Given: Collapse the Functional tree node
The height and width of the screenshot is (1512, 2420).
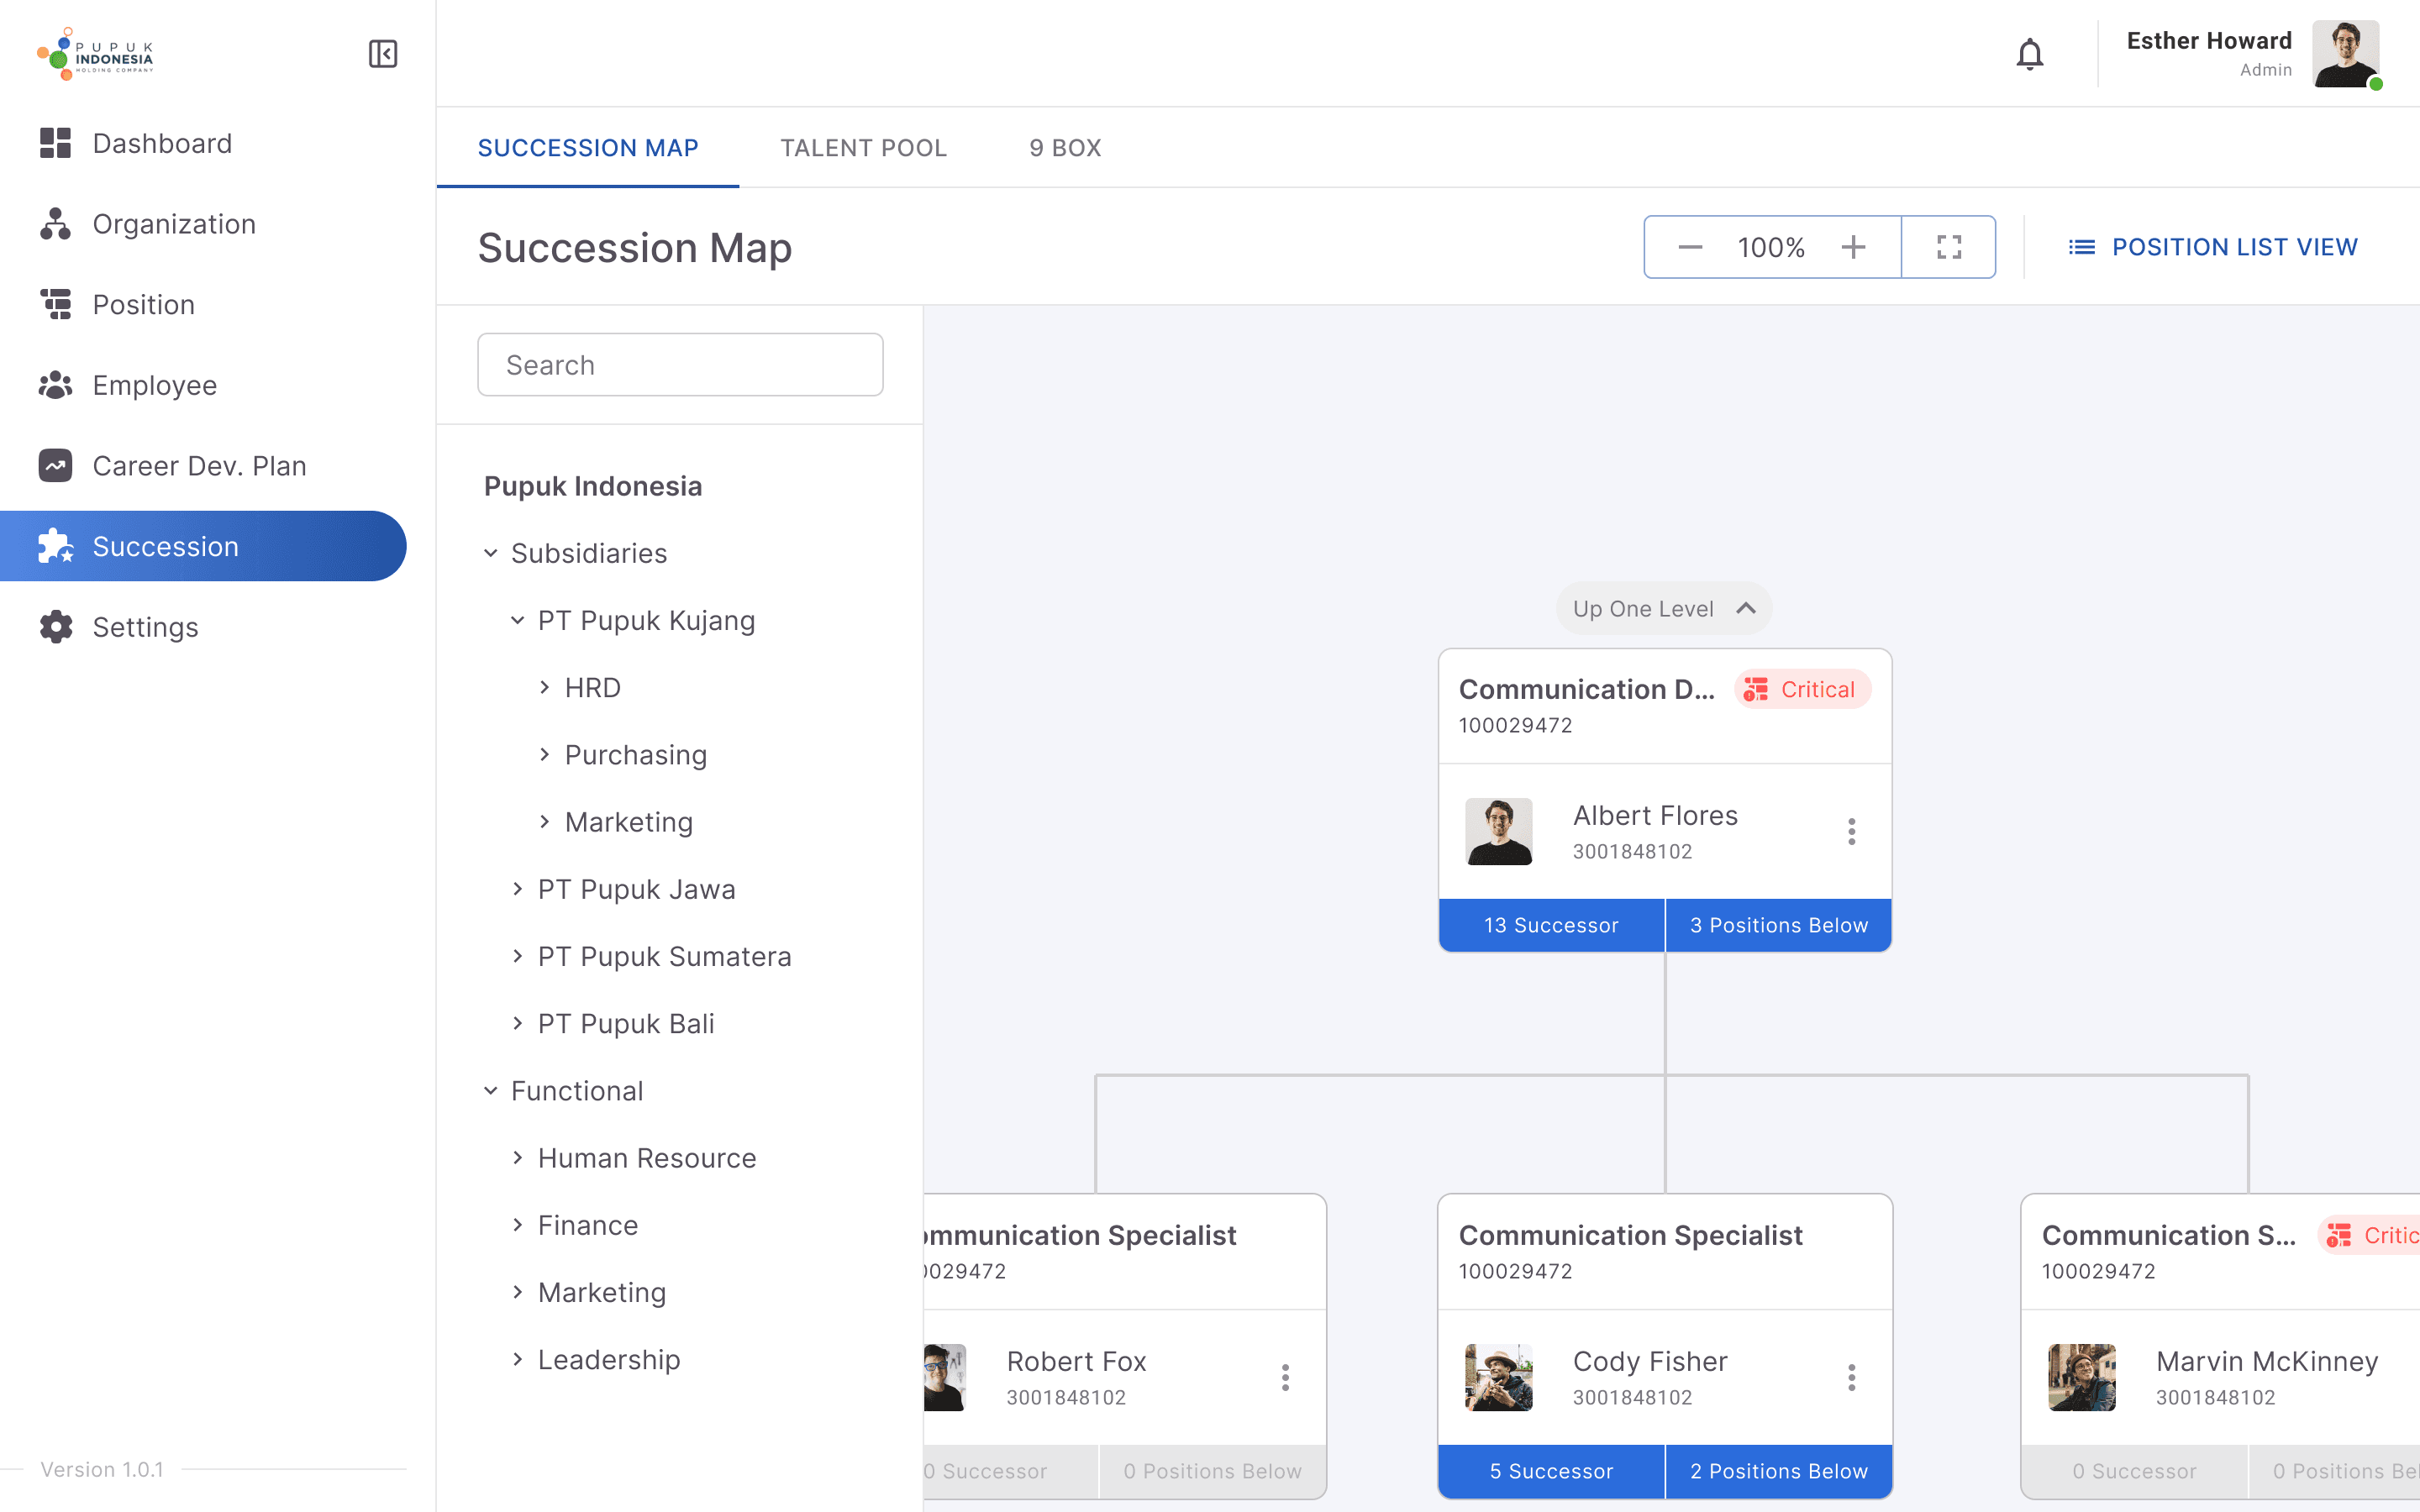Looking at the screenshot, I should click(x=490, y=1090).
